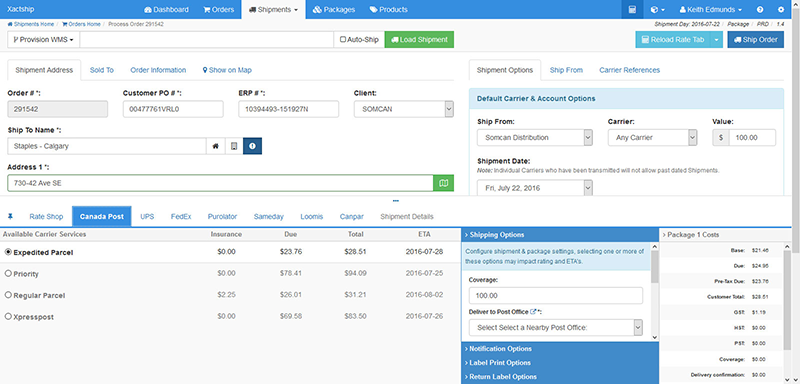Select the Expedited Parcel radio button

[x=8, y=252]
